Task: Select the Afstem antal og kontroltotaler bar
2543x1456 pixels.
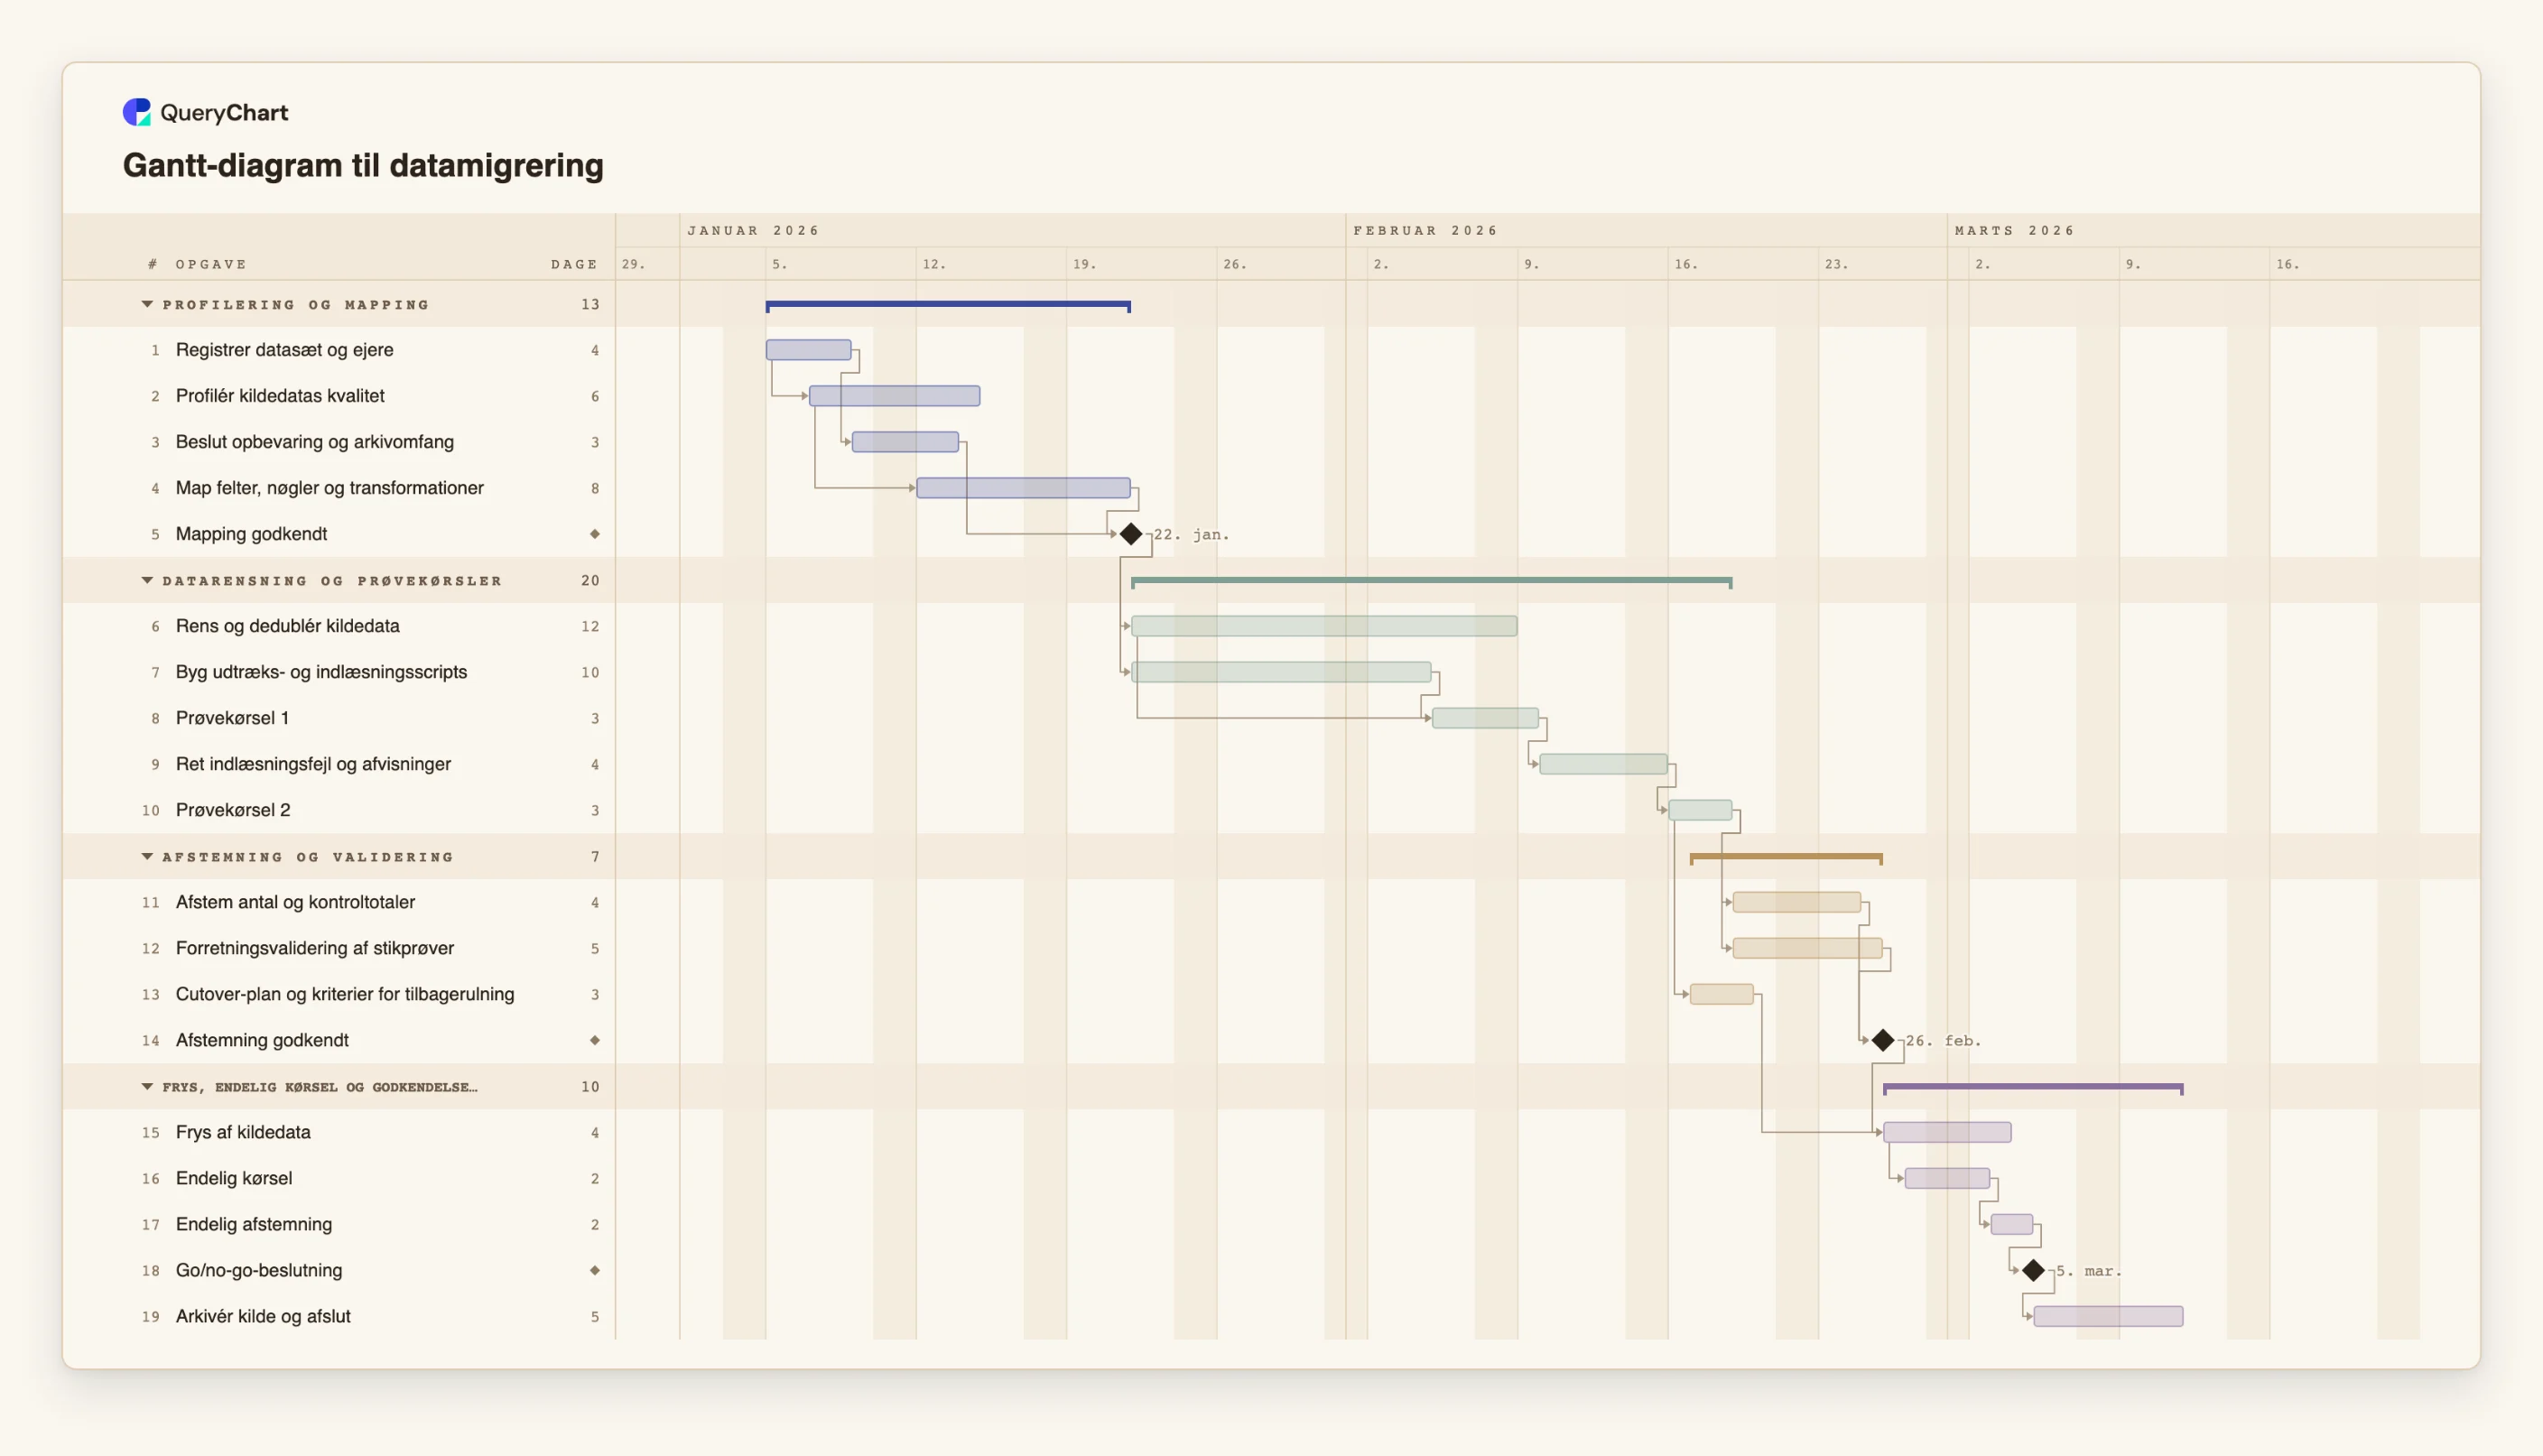Action: pos(1797,902)
